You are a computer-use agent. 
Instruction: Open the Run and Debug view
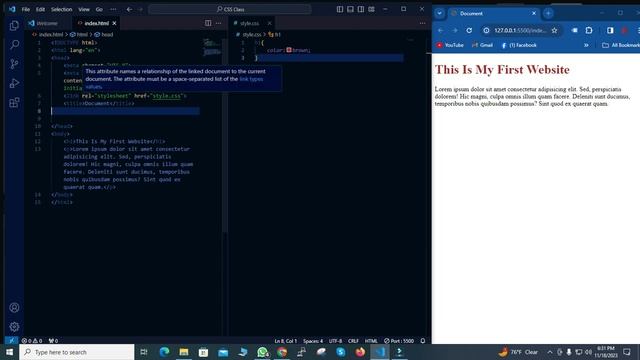[14, 83]
